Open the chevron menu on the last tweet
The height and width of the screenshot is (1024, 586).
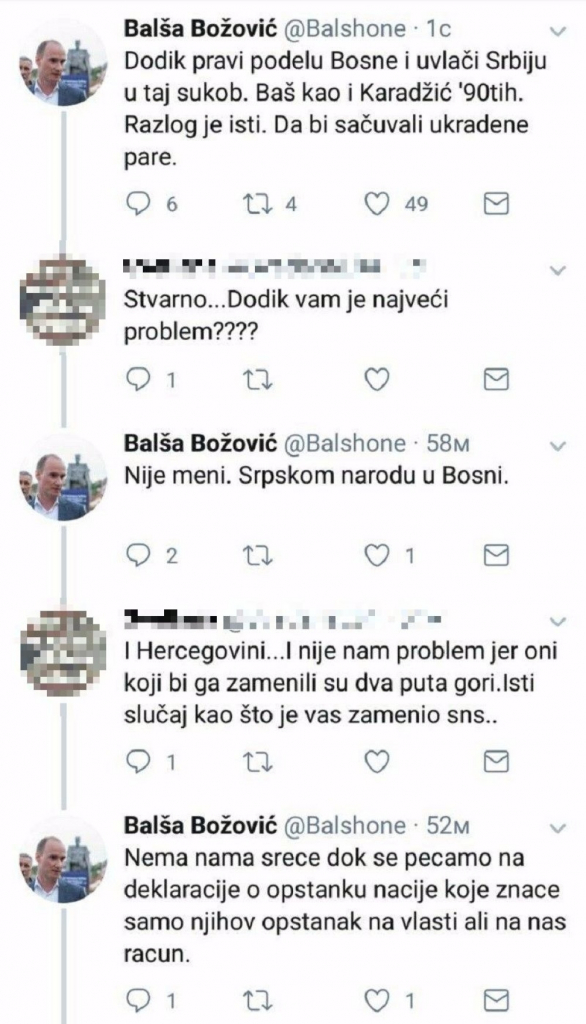point(558,827)
